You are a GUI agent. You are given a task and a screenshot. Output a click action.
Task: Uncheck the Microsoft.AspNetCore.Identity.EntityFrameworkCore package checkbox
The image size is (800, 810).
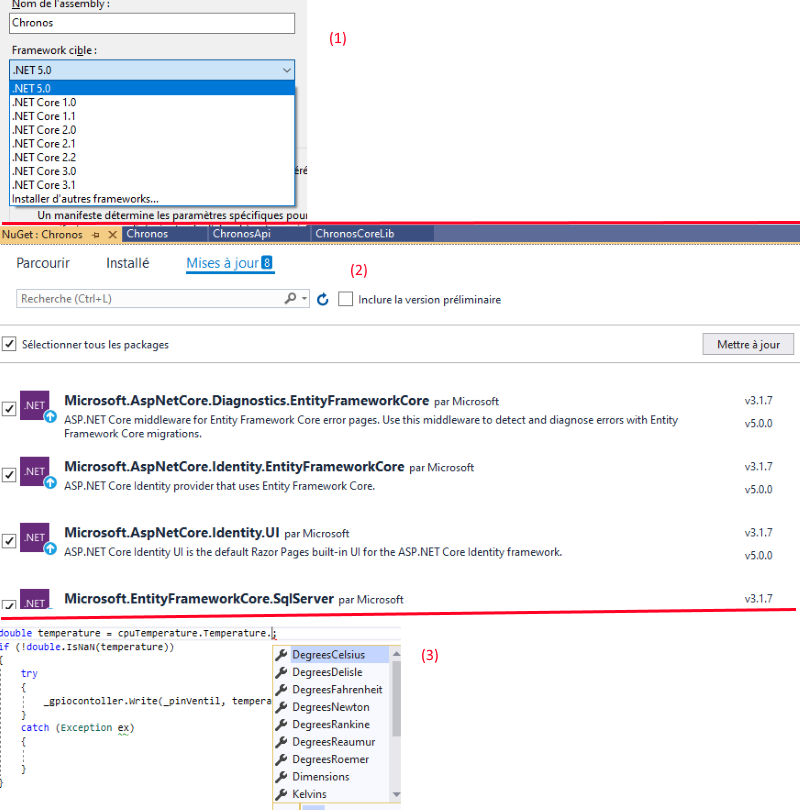pos(9,475)
